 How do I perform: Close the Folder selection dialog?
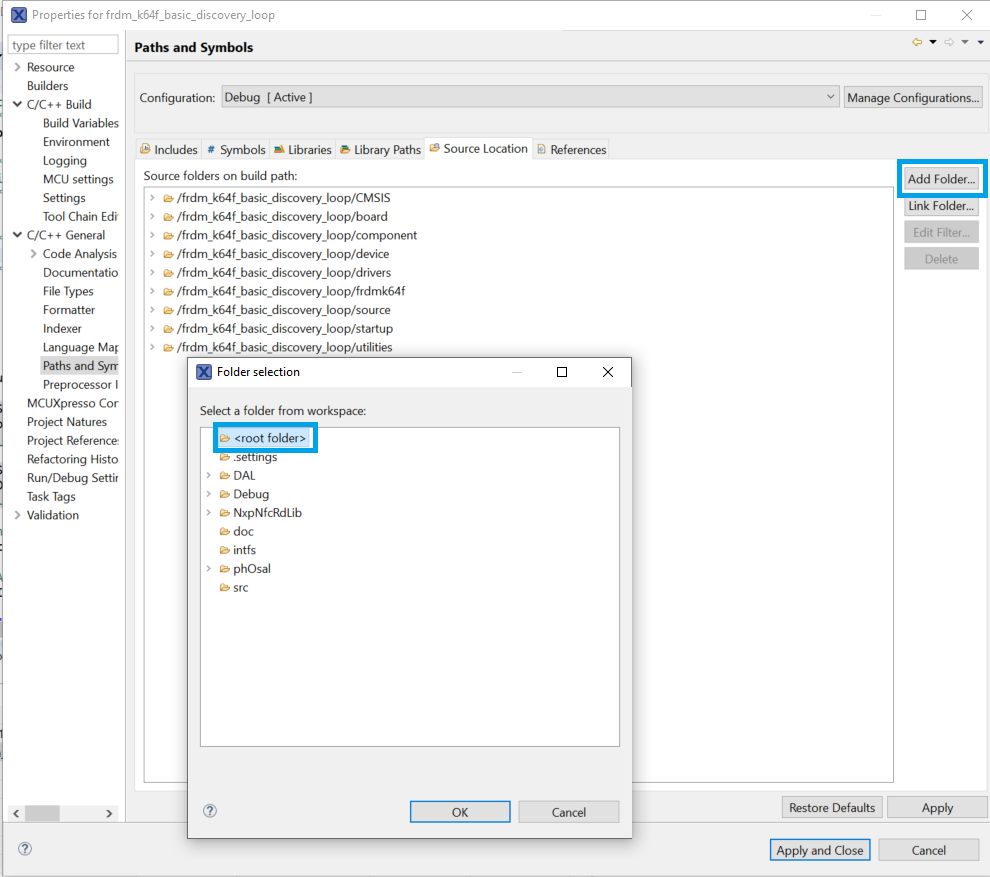tap(607, 372)
